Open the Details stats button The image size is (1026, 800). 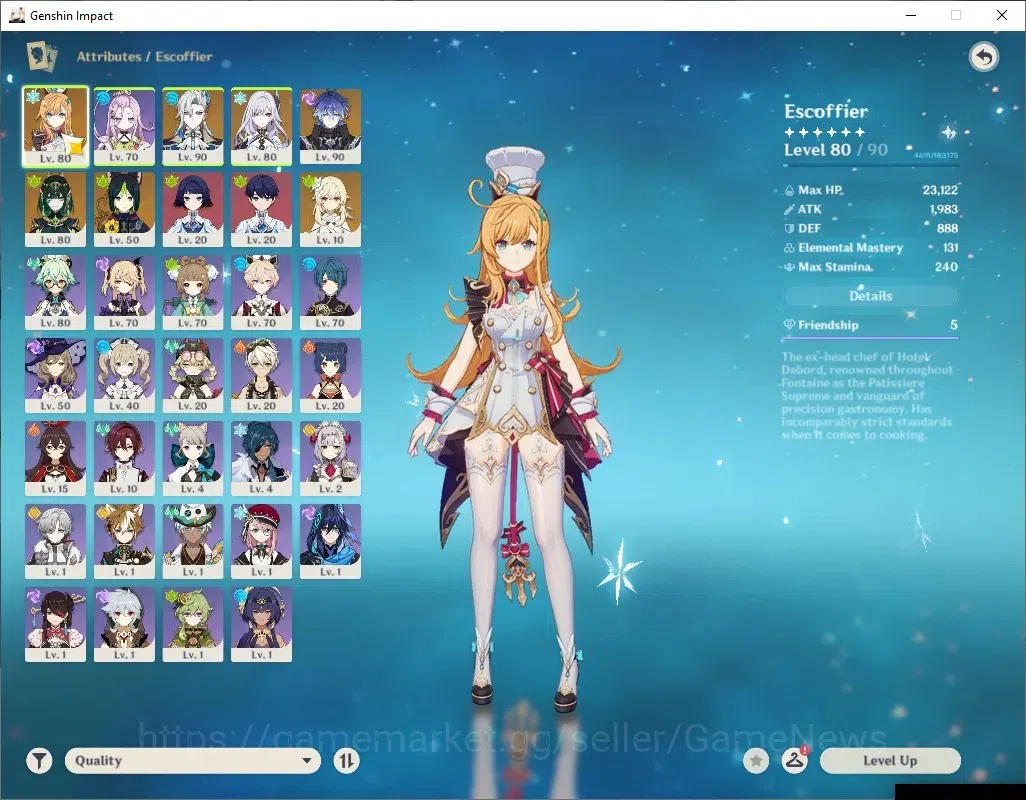coord(870,296)
